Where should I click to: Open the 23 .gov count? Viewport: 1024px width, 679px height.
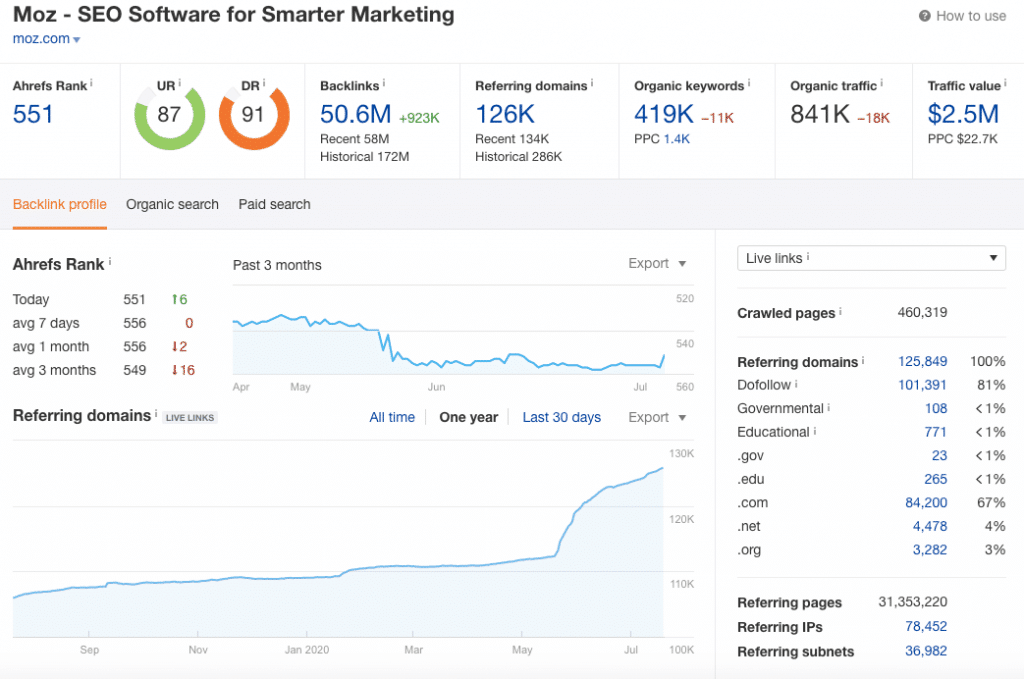click(939, 456)
